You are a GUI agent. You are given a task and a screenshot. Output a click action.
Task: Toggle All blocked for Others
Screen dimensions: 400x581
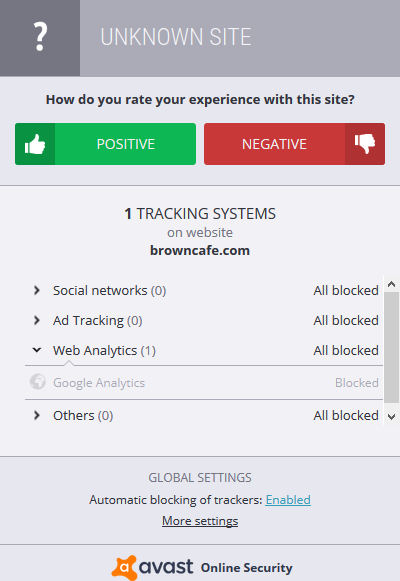click(346, 416)
